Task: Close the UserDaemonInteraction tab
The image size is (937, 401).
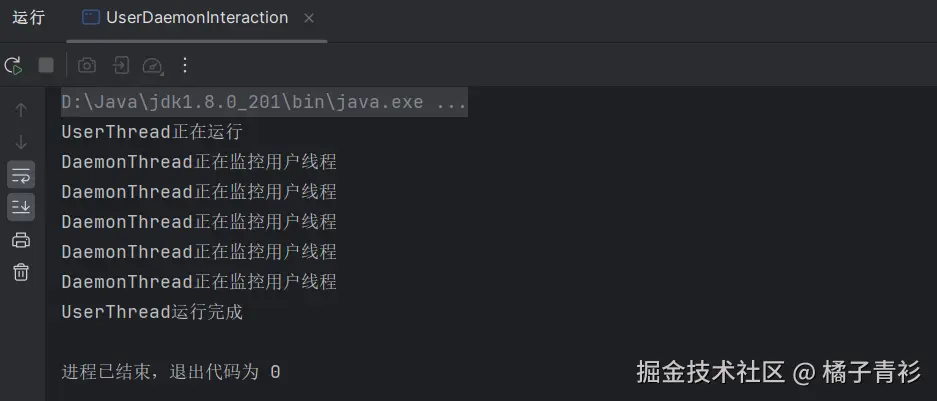Action: click(x=308, y=18)
